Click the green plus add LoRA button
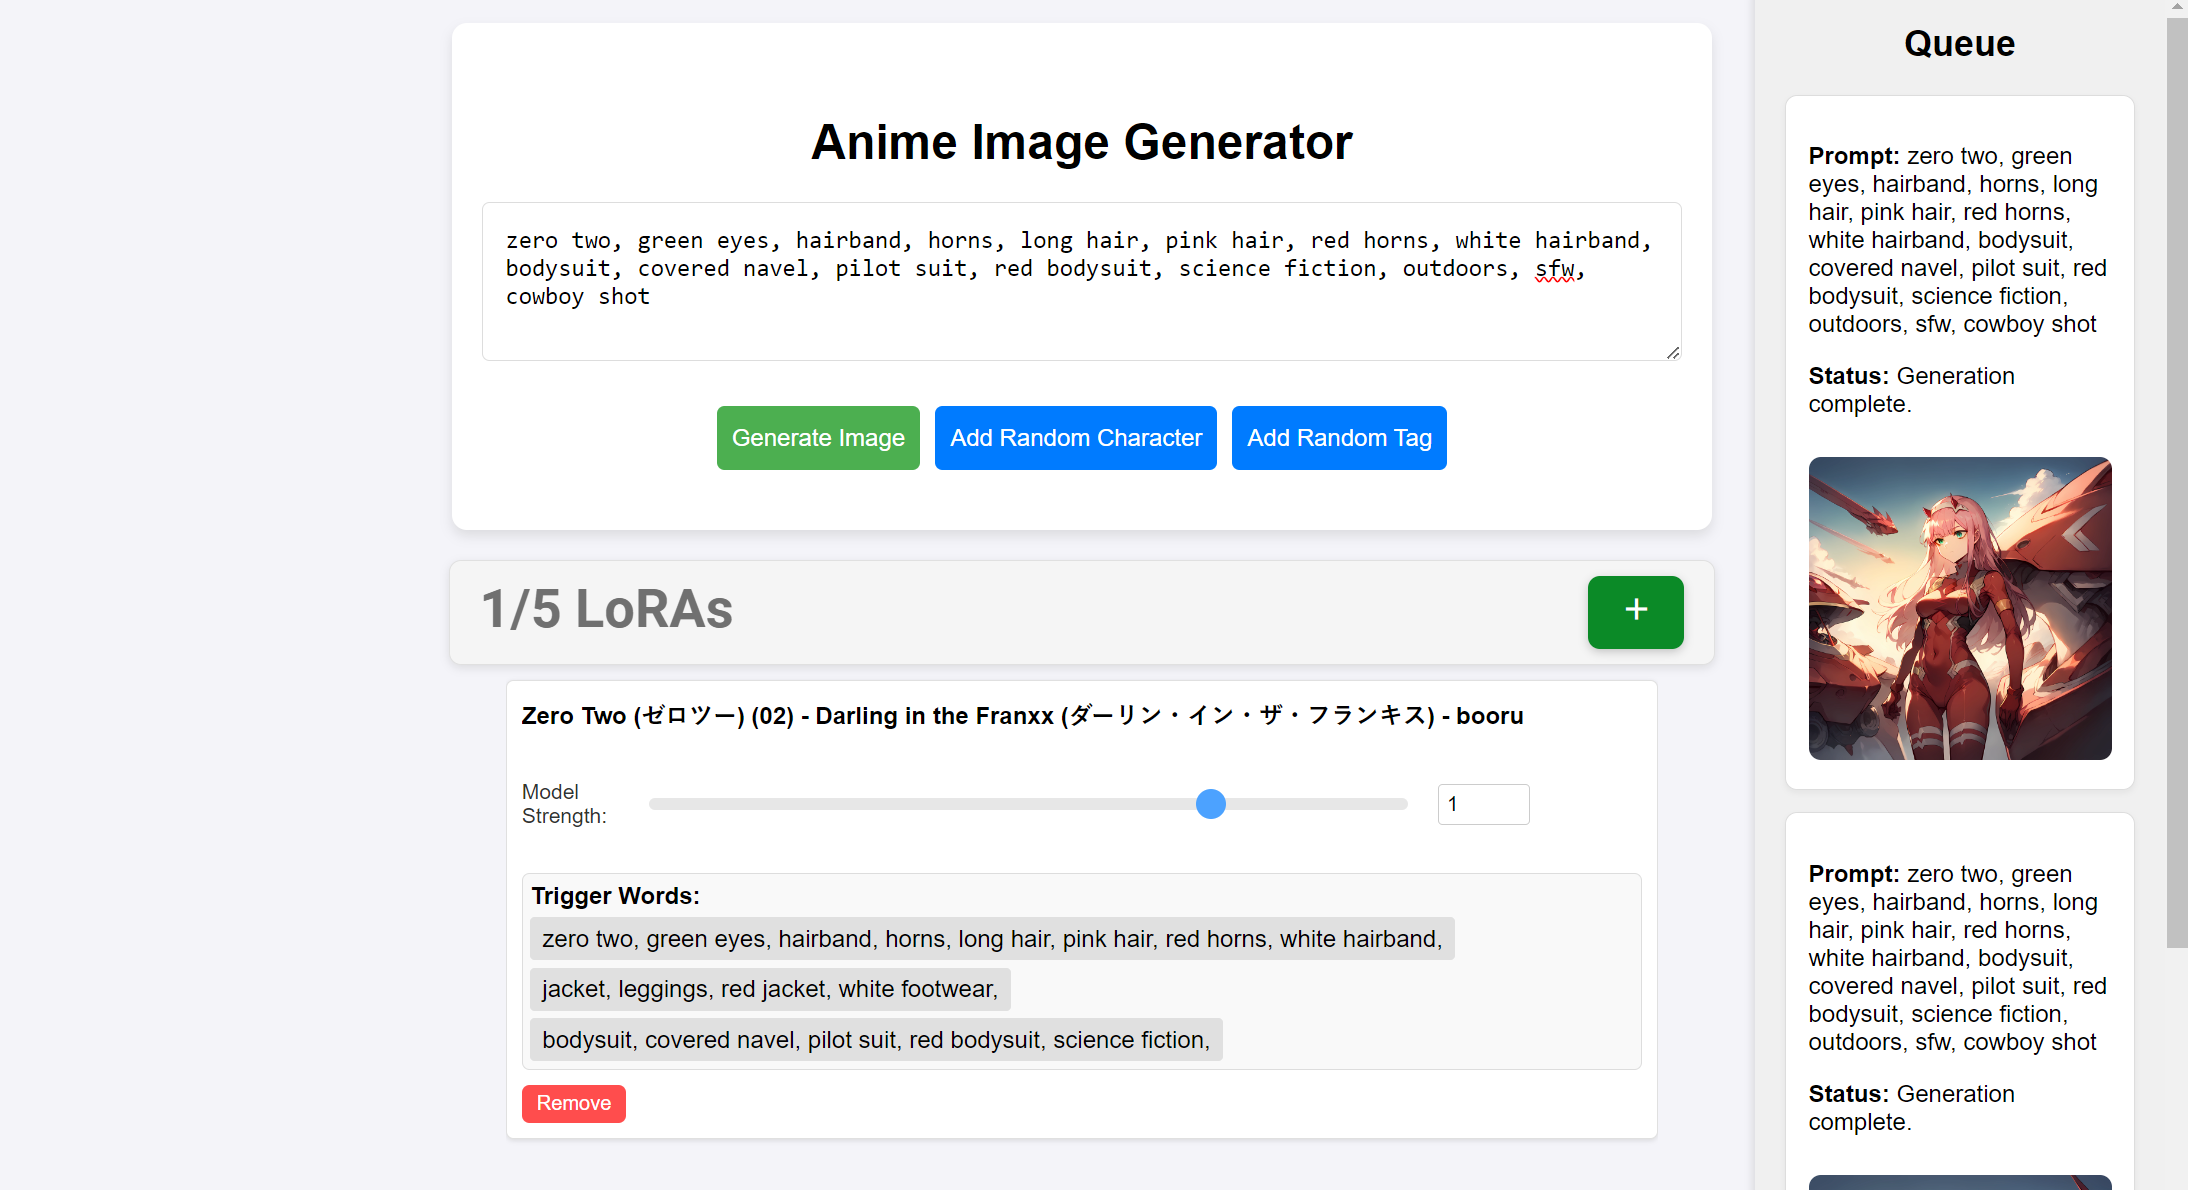This screenshot has width=2188, height=1190. pyautogui.click(x=1635, y=611)
